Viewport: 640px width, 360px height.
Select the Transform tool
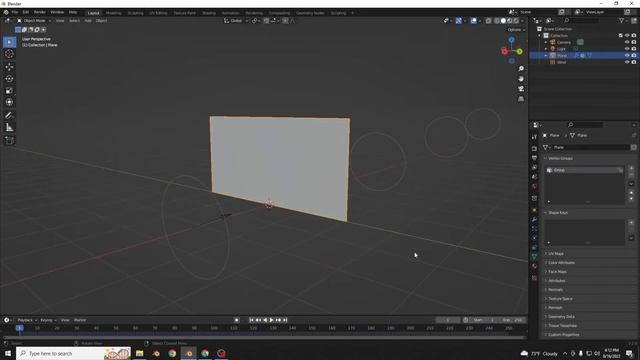(9, 102)
